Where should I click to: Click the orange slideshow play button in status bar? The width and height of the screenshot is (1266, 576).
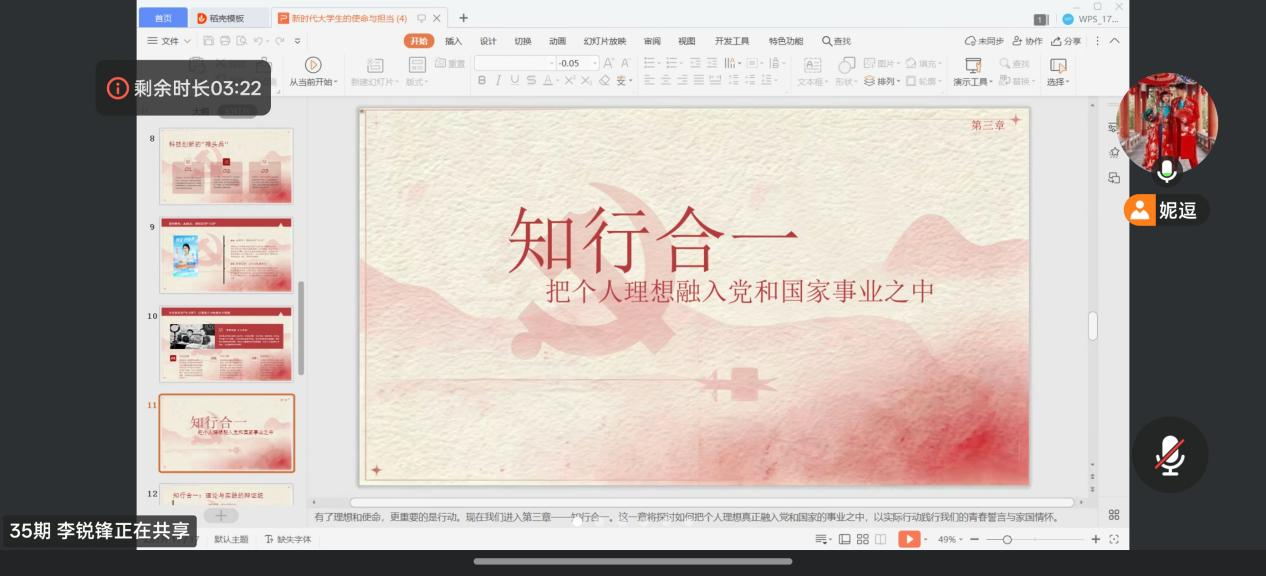click(909, 539)
